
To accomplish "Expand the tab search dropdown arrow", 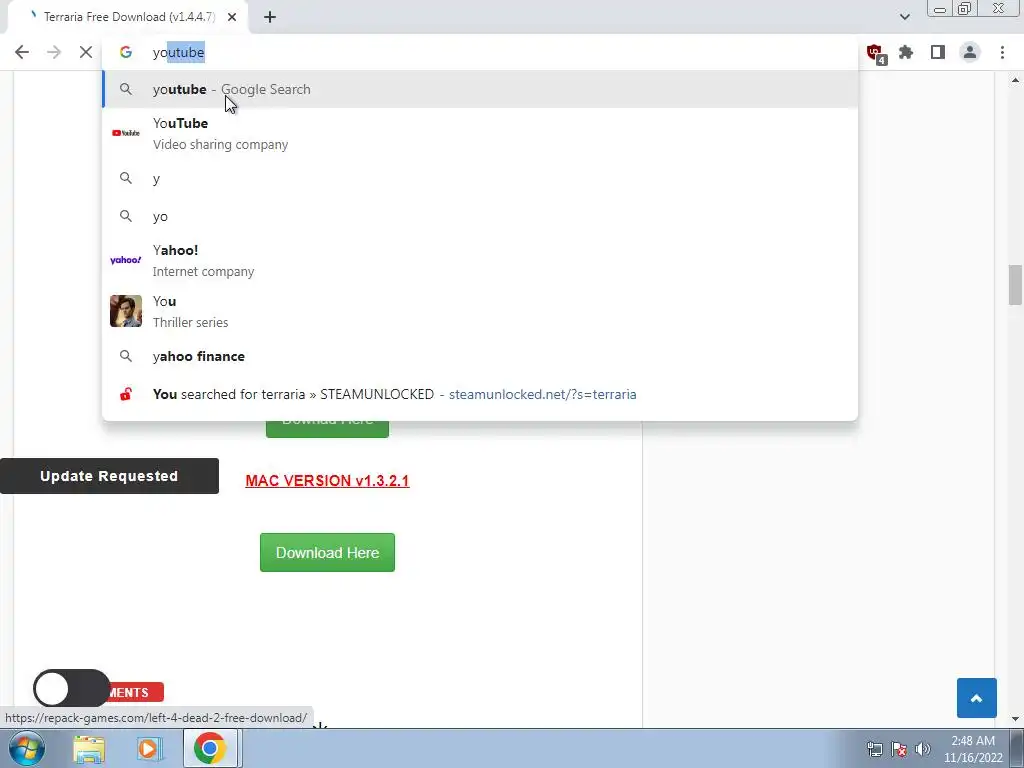I will (x=904, y=17).
